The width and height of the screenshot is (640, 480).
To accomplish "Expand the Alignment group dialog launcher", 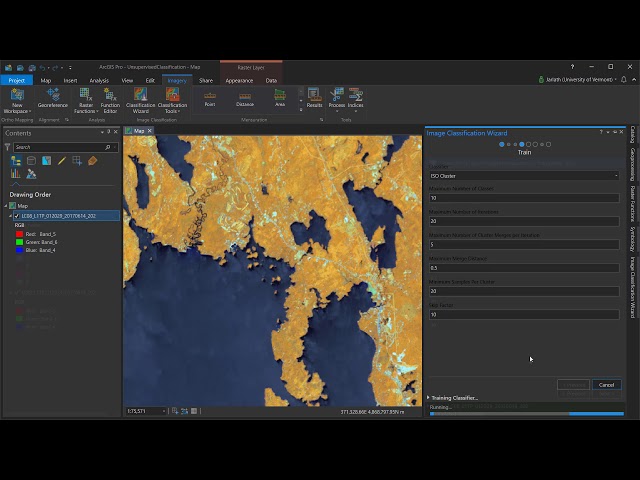I will coord(67,120).
